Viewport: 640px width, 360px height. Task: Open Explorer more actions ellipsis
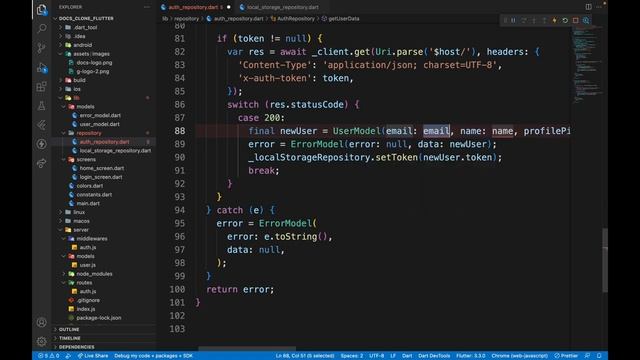(147, 7)
